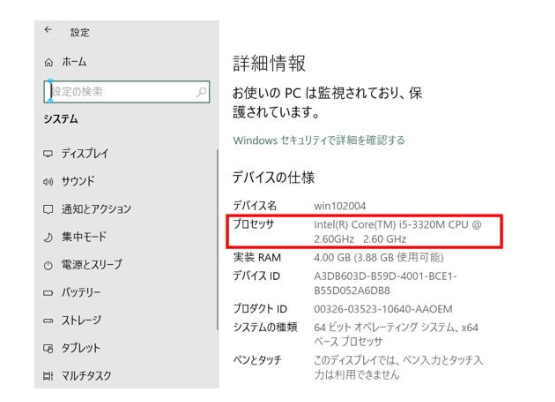Click ペンとタッチ value text

click(399, 367)
